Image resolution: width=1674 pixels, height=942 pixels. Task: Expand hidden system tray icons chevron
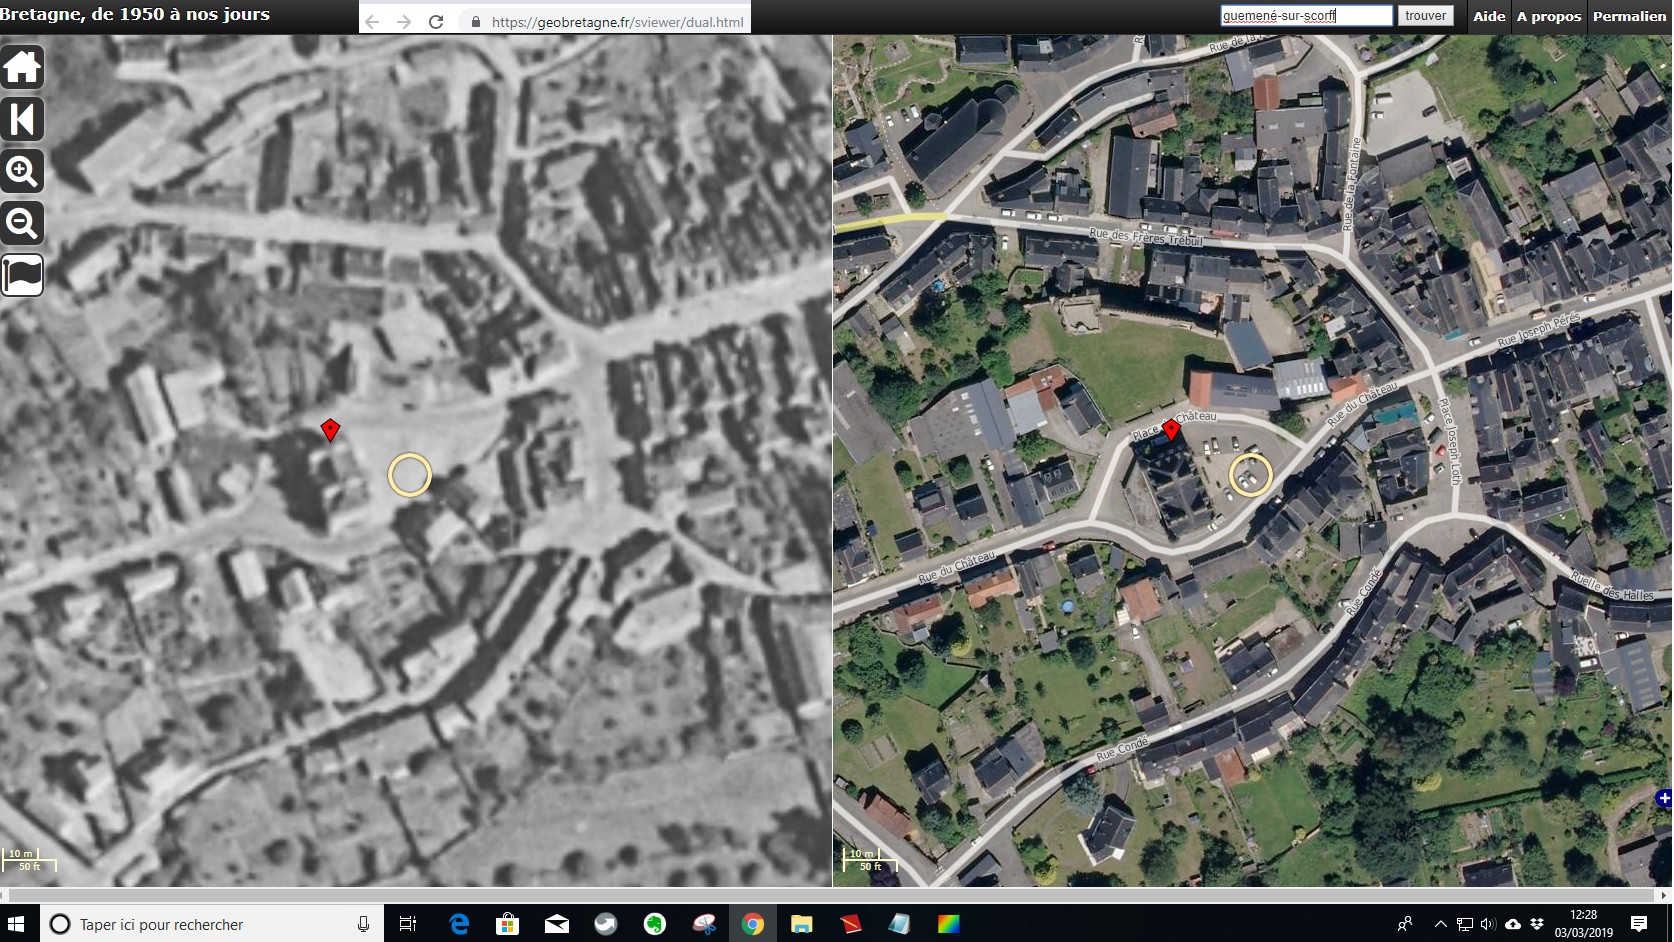1440,924
